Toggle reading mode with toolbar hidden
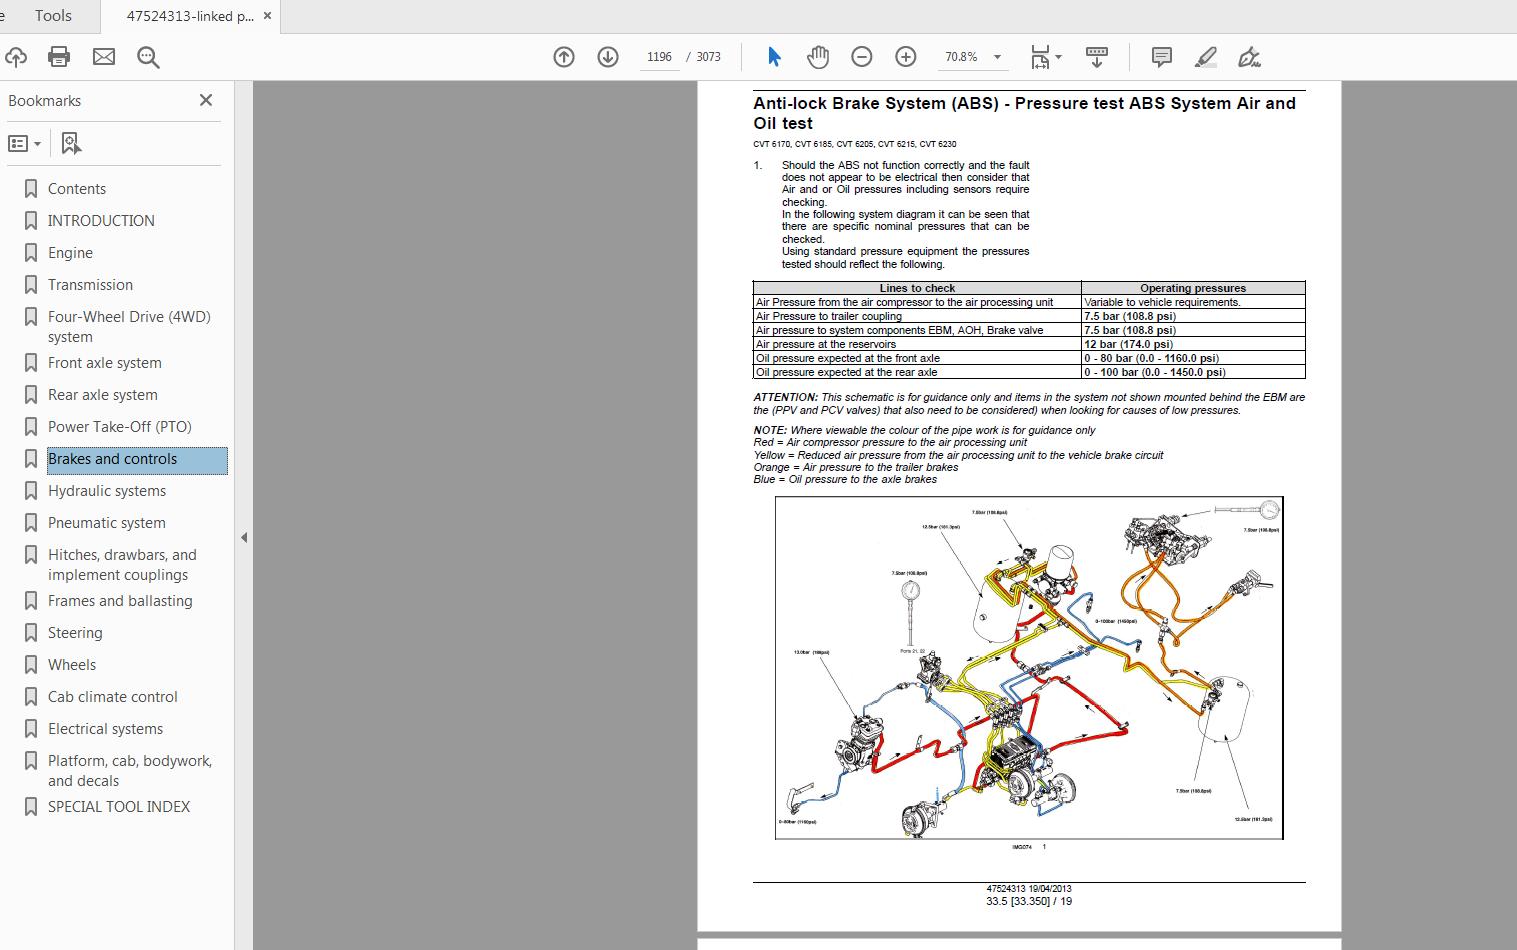The height and width of the screenshot is (950, 1517). coord(1097,57)
